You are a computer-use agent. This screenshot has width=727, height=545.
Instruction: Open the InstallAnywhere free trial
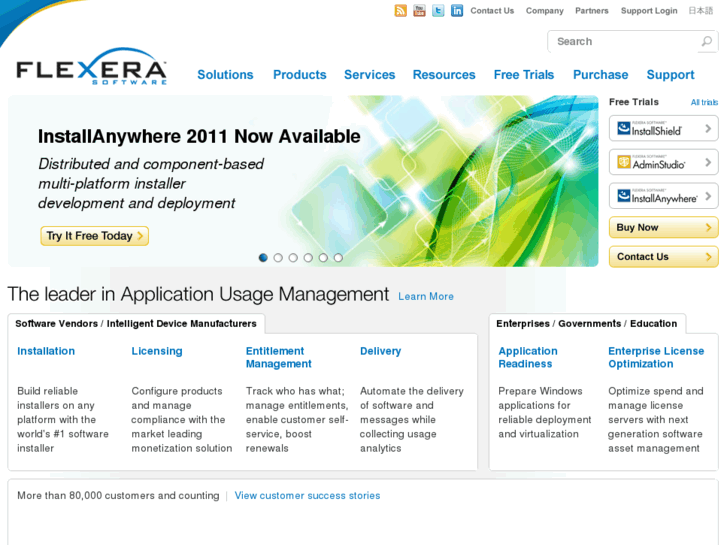[x=663, y=196]
